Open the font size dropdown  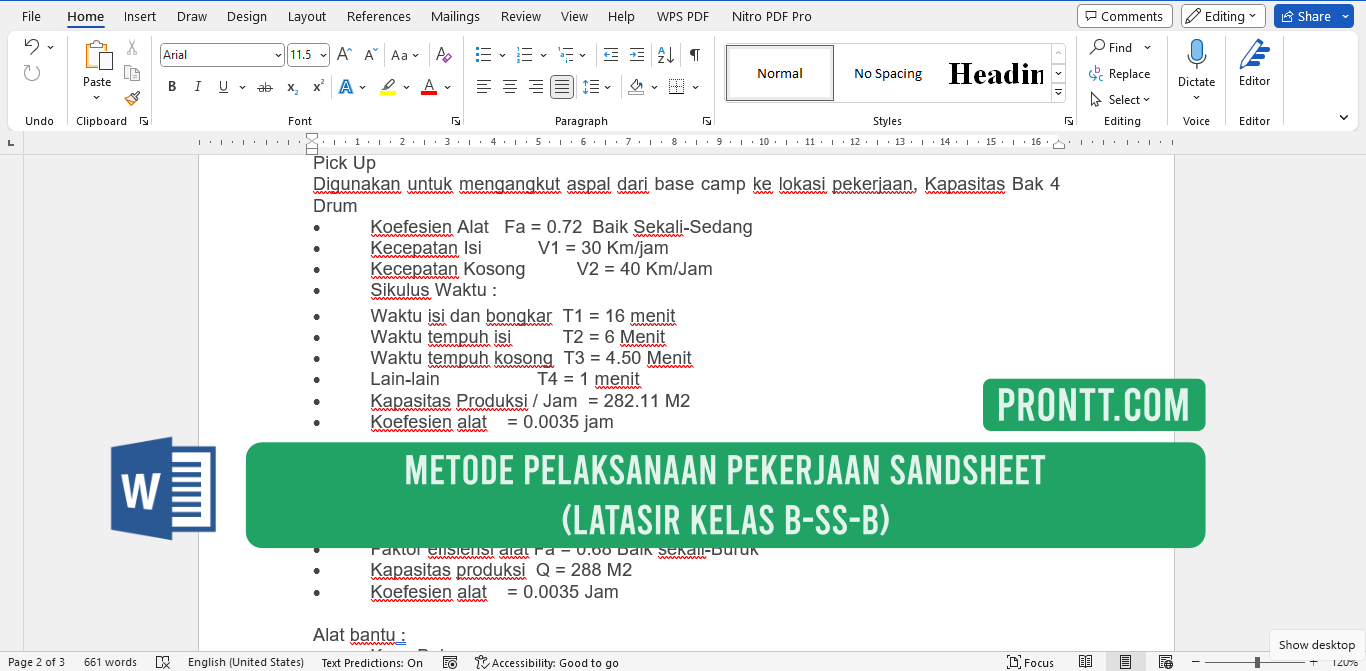(322, 55)
